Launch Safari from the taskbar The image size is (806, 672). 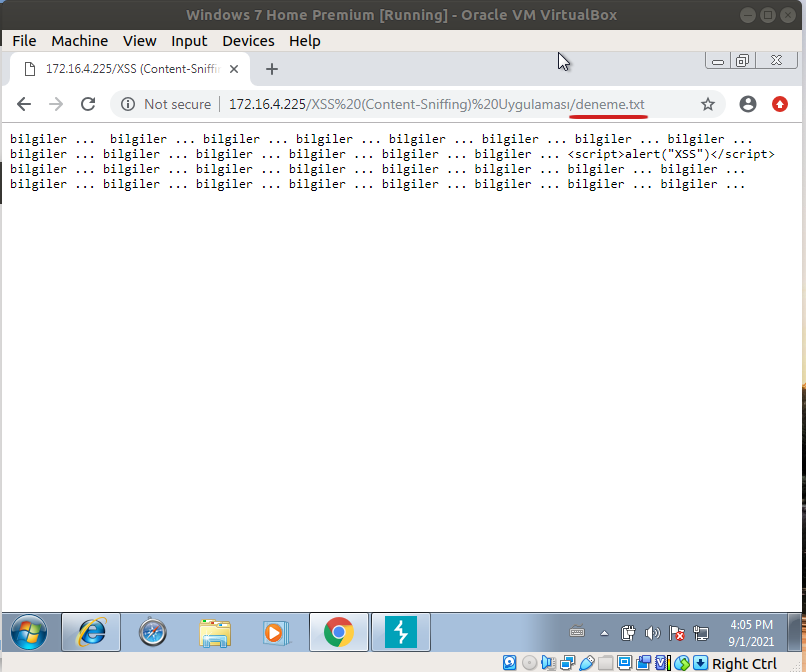click(153, 632)
